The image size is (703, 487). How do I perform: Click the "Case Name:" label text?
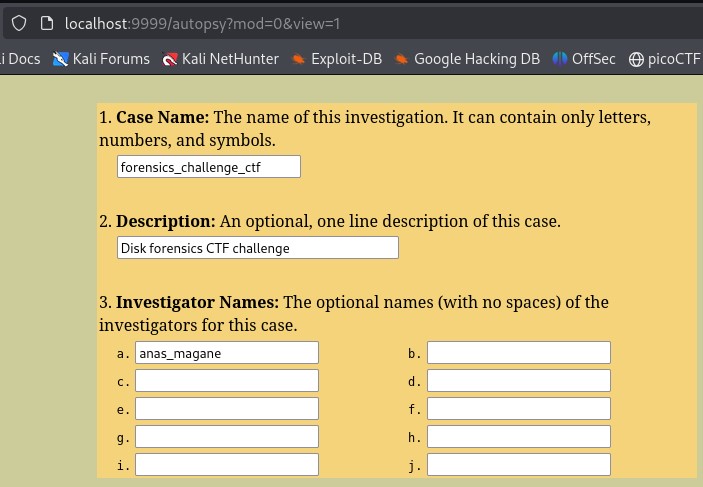tap(163, 117)
